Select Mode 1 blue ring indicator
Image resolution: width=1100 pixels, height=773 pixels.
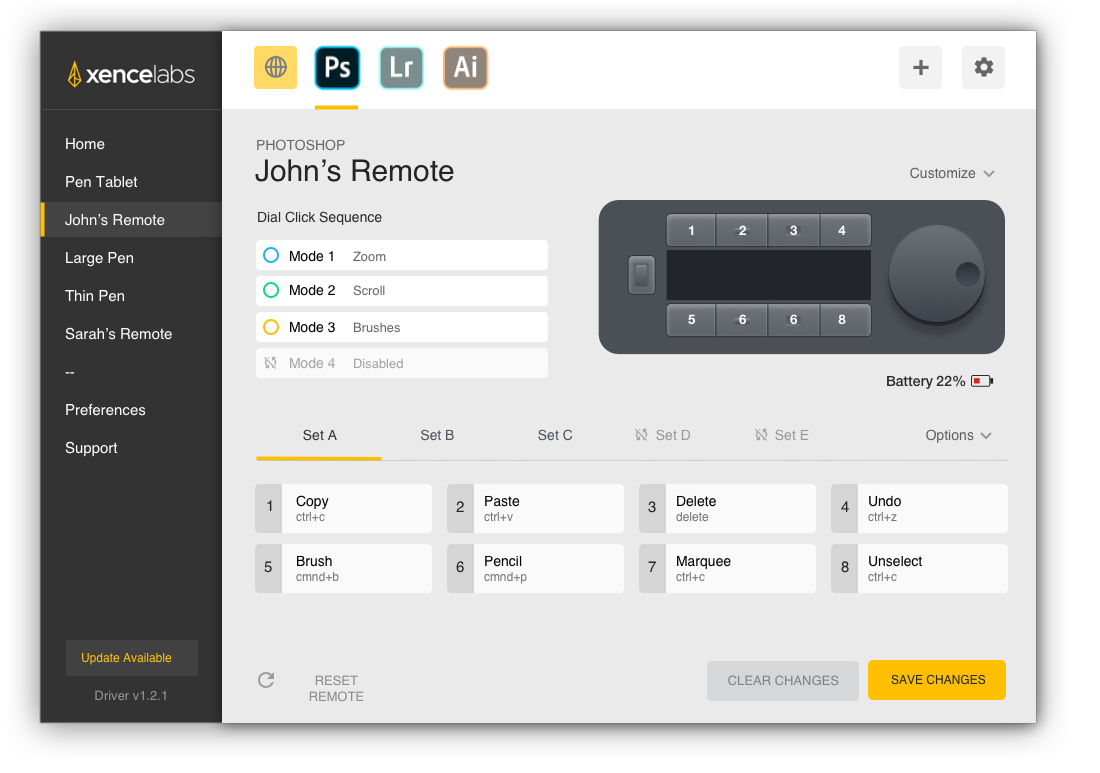coord(271,255)
